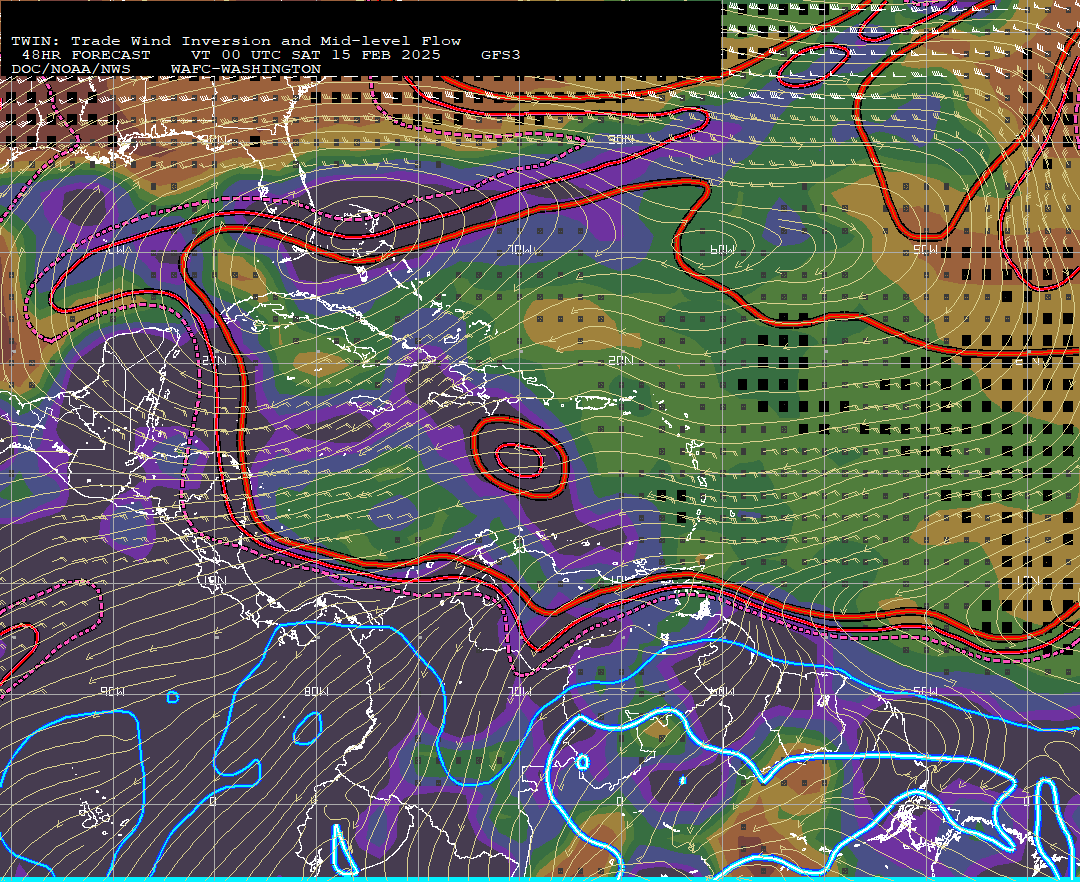Click the '20N' label near the Yucatan
The height and width of the screenshot is (882, 1080).
coord(214,361)
